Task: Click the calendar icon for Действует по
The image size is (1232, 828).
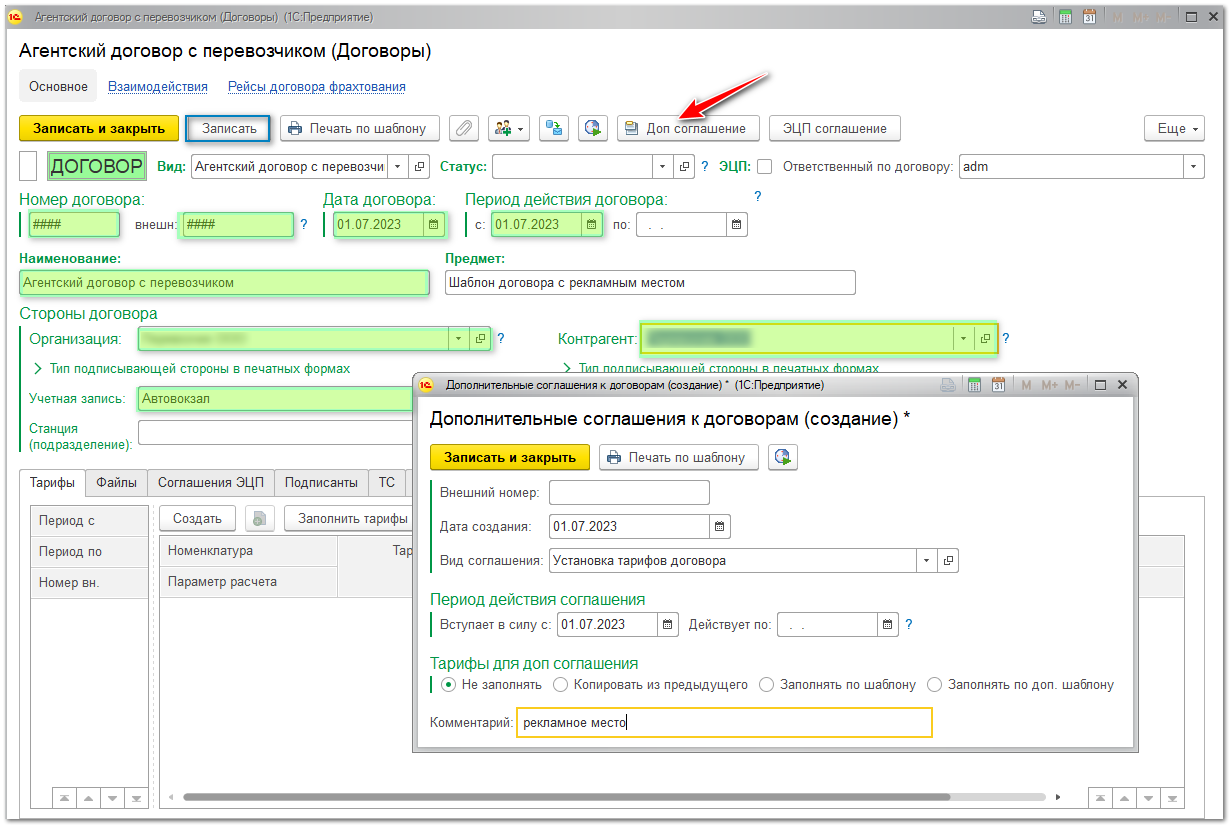Action: (x=887, y=625)
